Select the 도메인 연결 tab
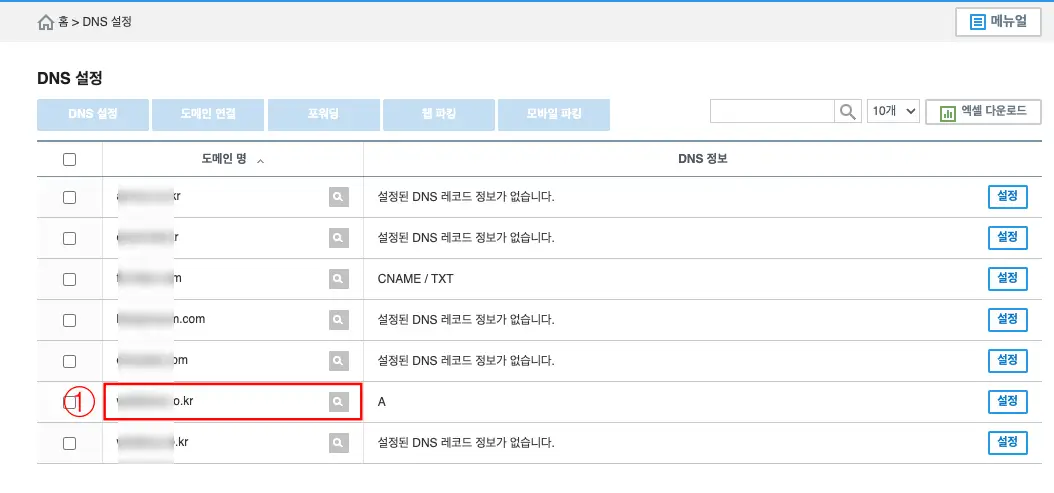Viewport: 1054px width, 493px height. pyautogui.click(x=208, y=115)
